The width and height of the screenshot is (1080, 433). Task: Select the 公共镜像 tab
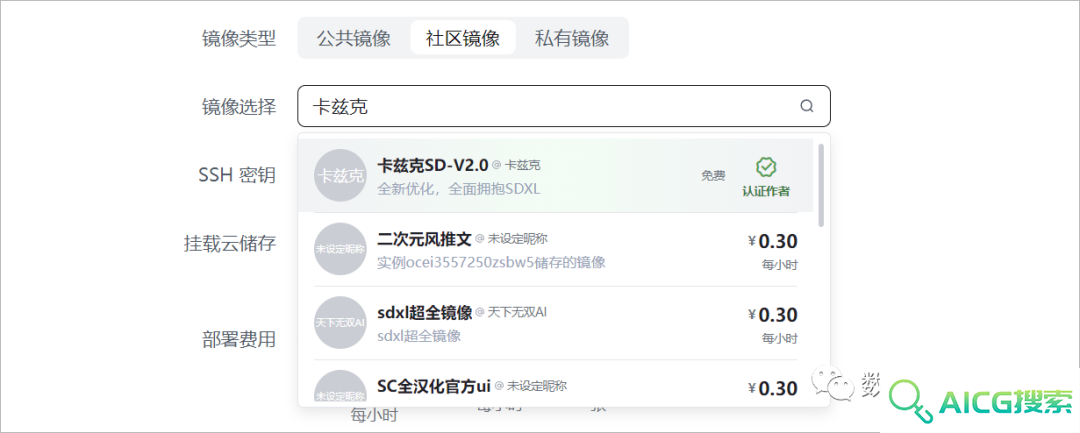click(354, 38)
